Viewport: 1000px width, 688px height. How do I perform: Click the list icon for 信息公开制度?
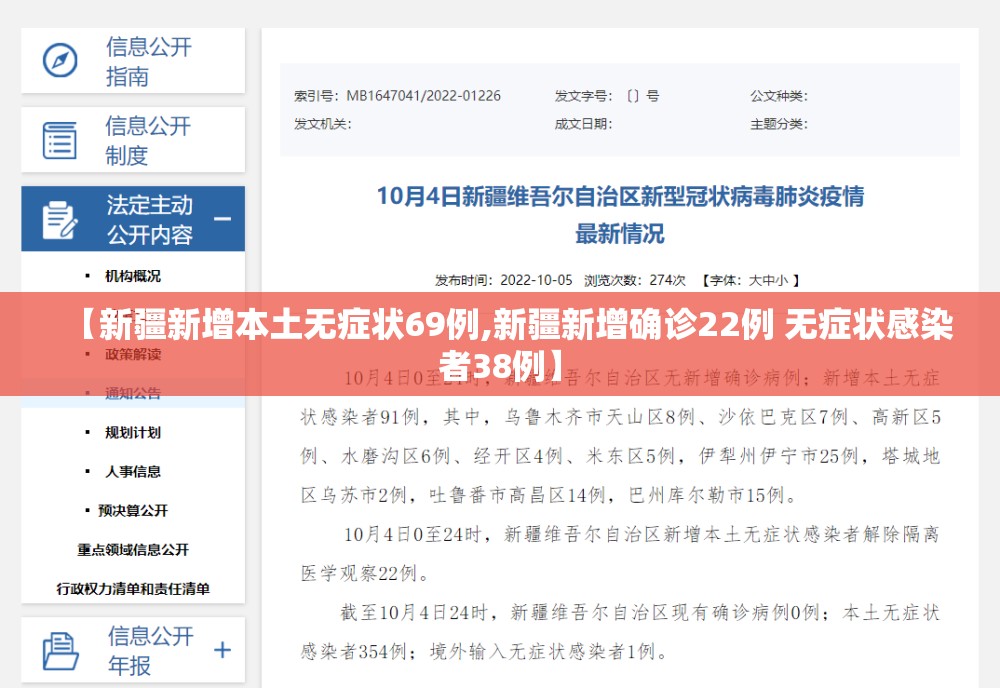(x=59, y=140)
